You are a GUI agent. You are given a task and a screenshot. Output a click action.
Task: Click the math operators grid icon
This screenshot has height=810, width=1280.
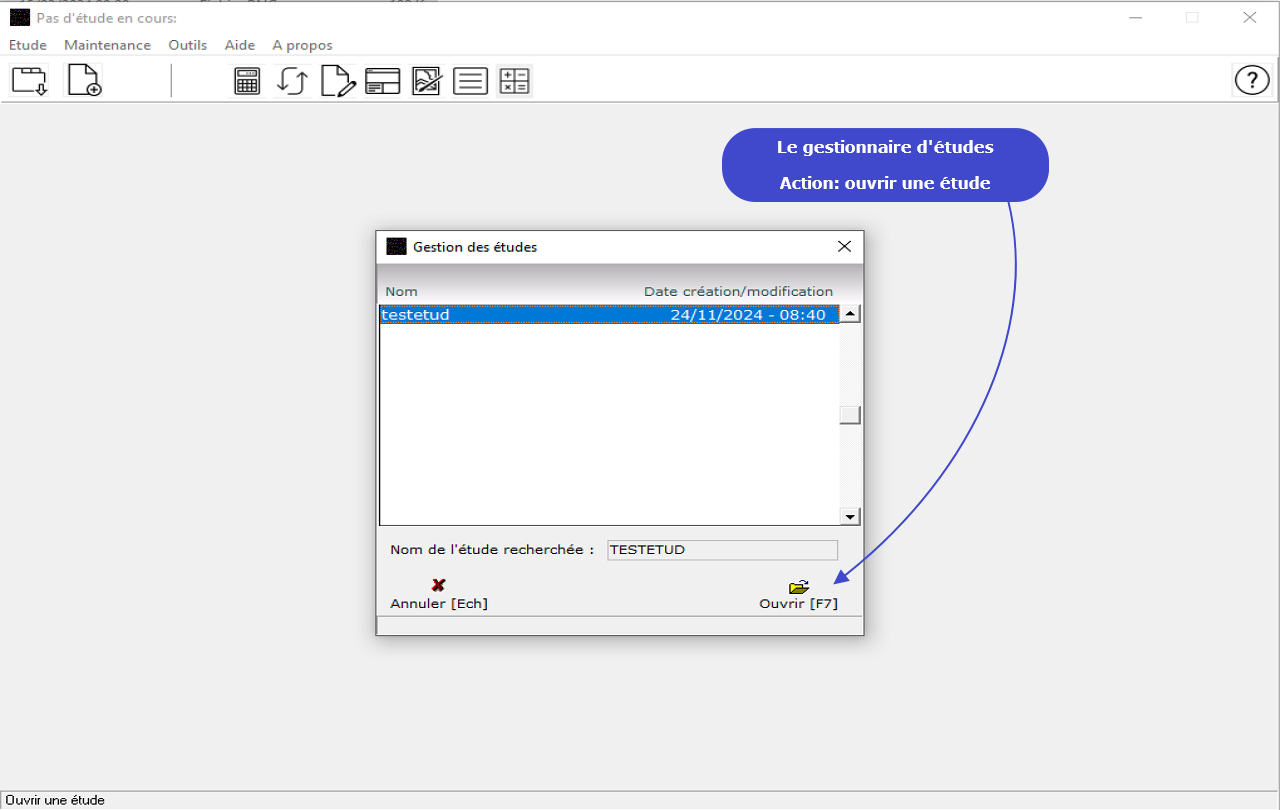[x=514, y=81]
